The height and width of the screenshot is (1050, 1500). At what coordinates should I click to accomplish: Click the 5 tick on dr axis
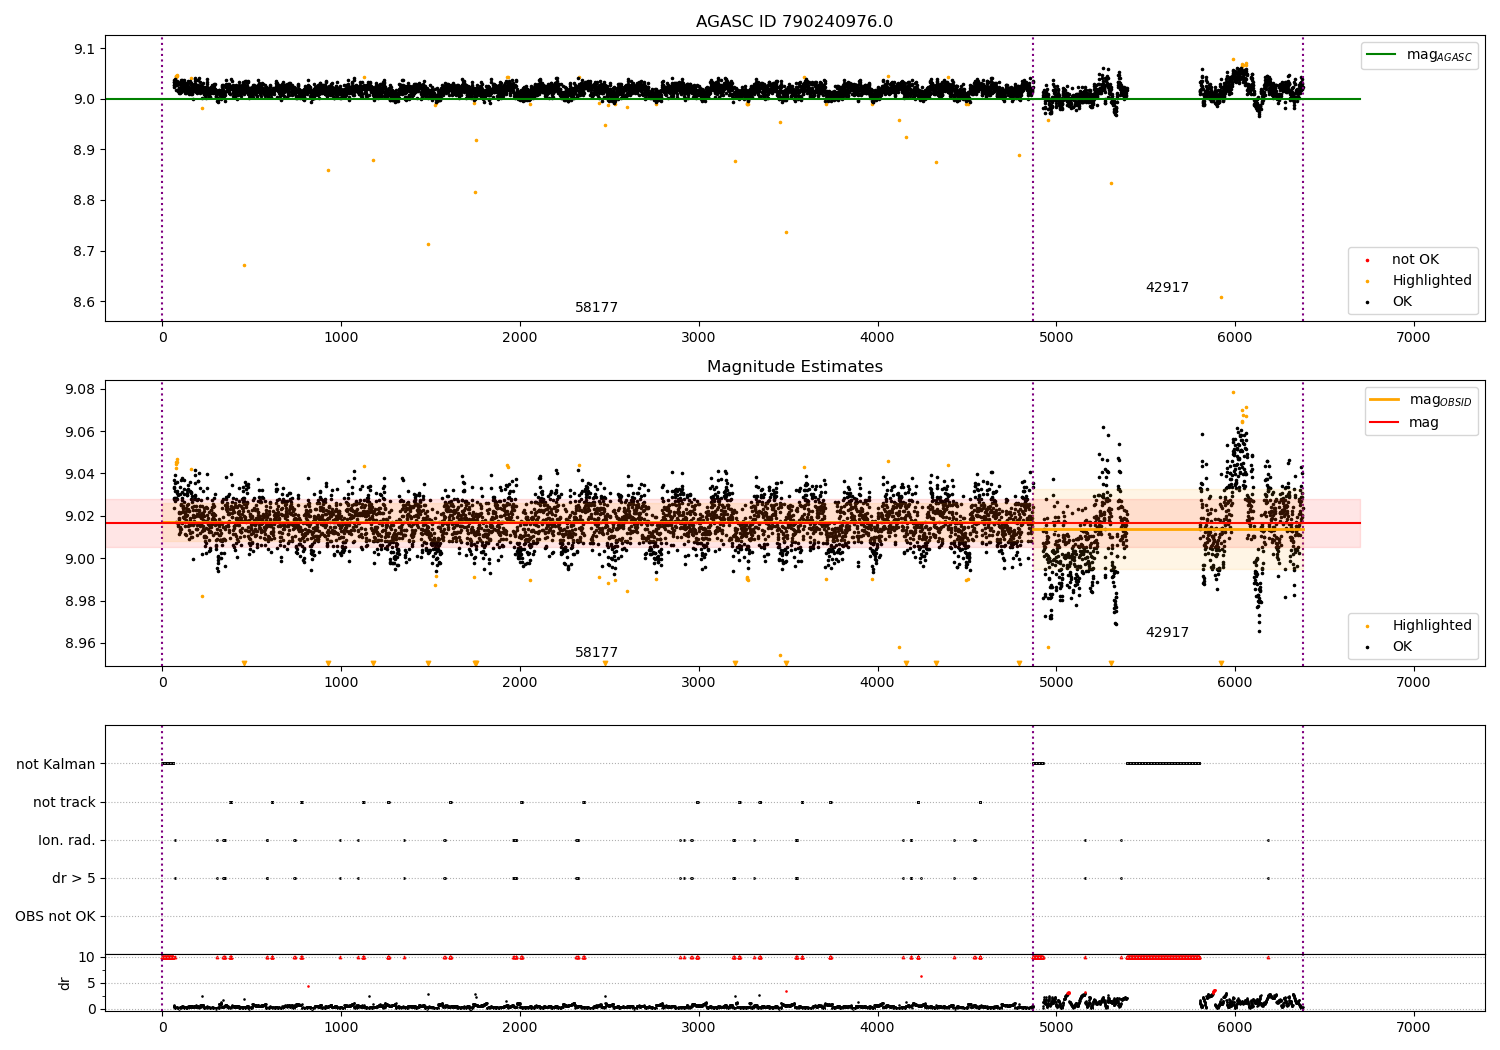click(92, 984)
